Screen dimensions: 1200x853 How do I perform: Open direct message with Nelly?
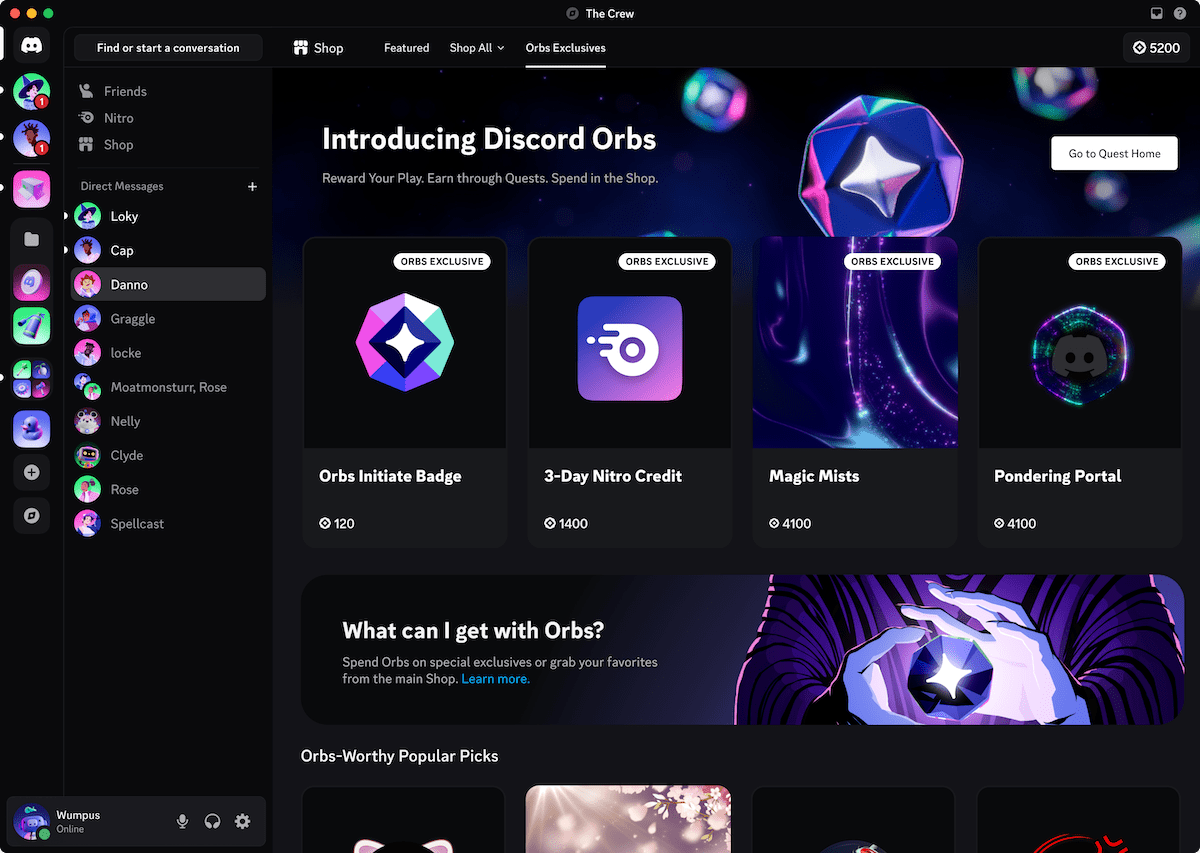(x=168, y=421)
